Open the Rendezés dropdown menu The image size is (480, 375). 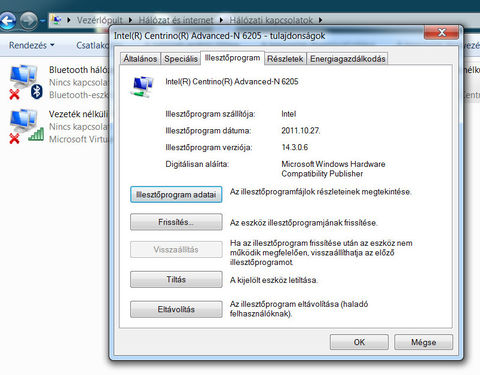[32, 45]
